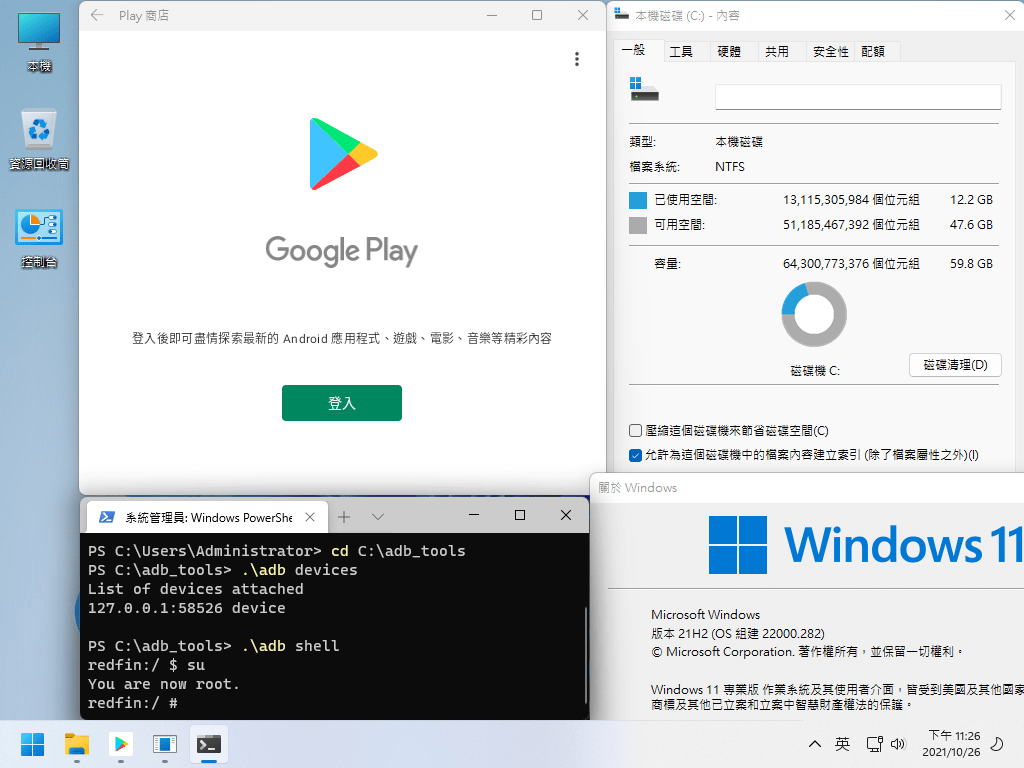Click the volume tray icon
The height and width of the screenshot is (768, 1024).
click(899, 744)
